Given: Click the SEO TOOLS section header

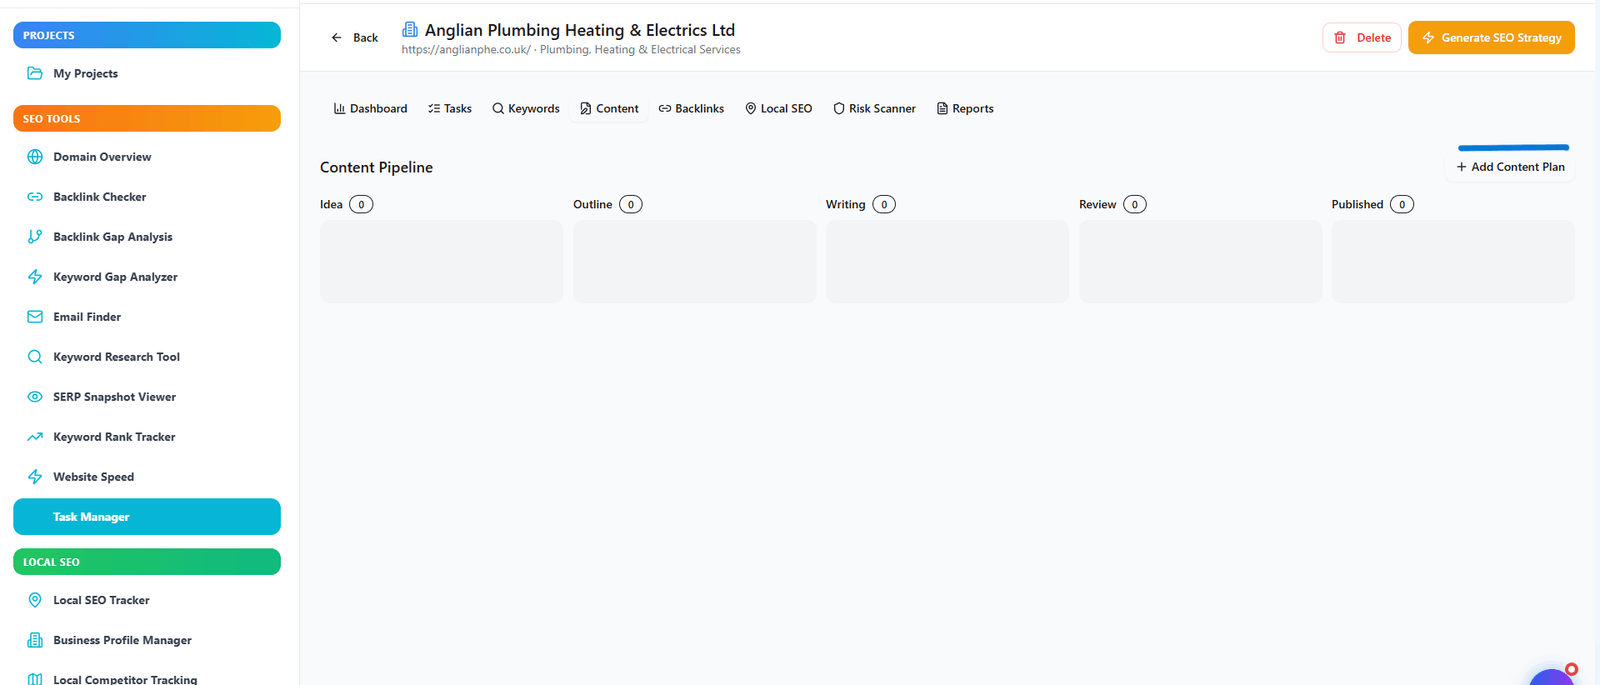Looking at the screenshot, I should 147,118.
